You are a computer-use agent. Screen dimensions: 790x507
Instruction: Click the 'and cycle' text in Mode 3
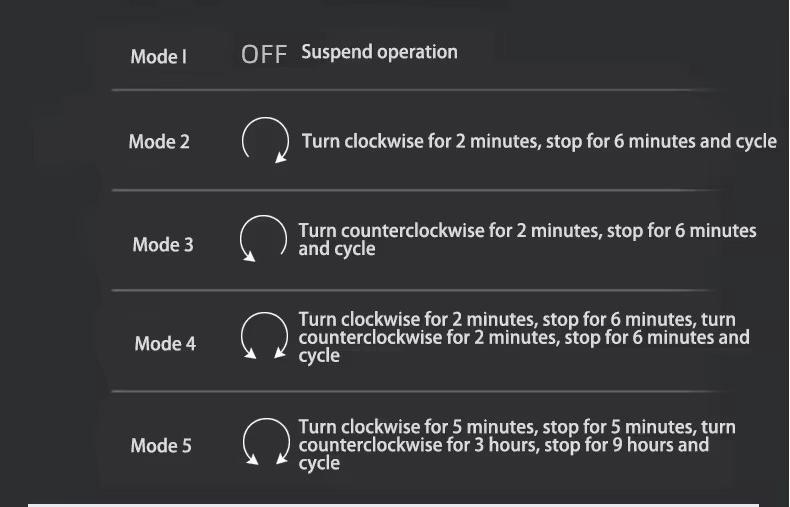(x=337, y=249)
